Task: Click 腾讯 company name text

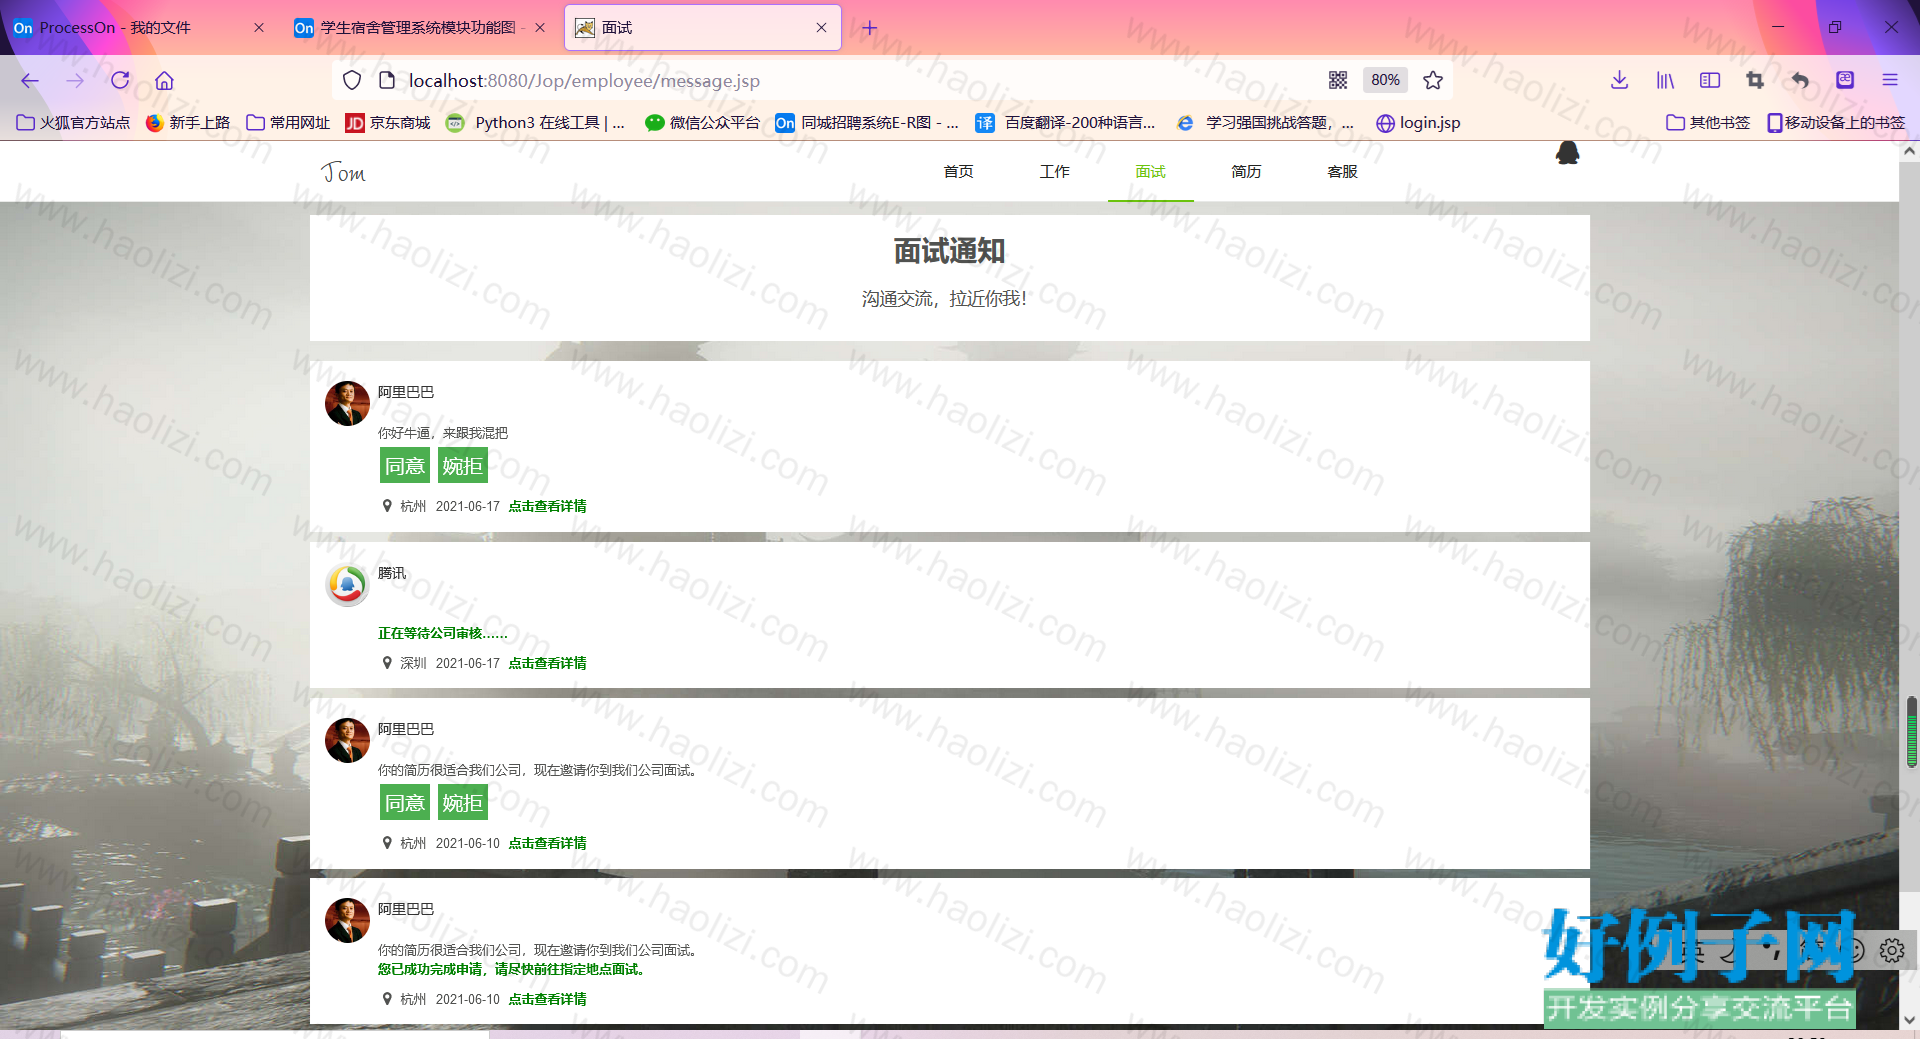Action: (x=392, y=574)
